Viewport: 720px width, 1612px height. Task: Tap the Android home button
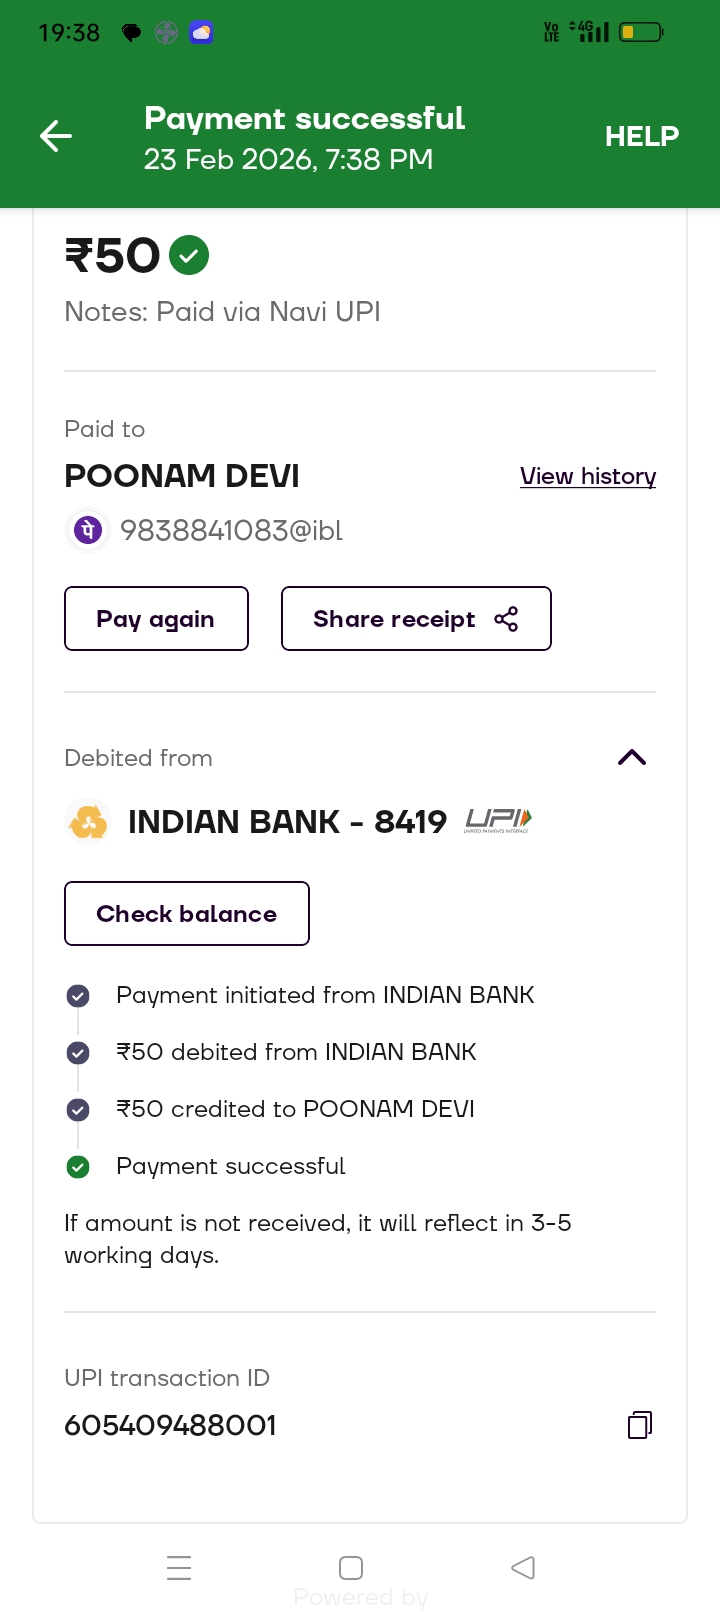tap(351, 1567)
